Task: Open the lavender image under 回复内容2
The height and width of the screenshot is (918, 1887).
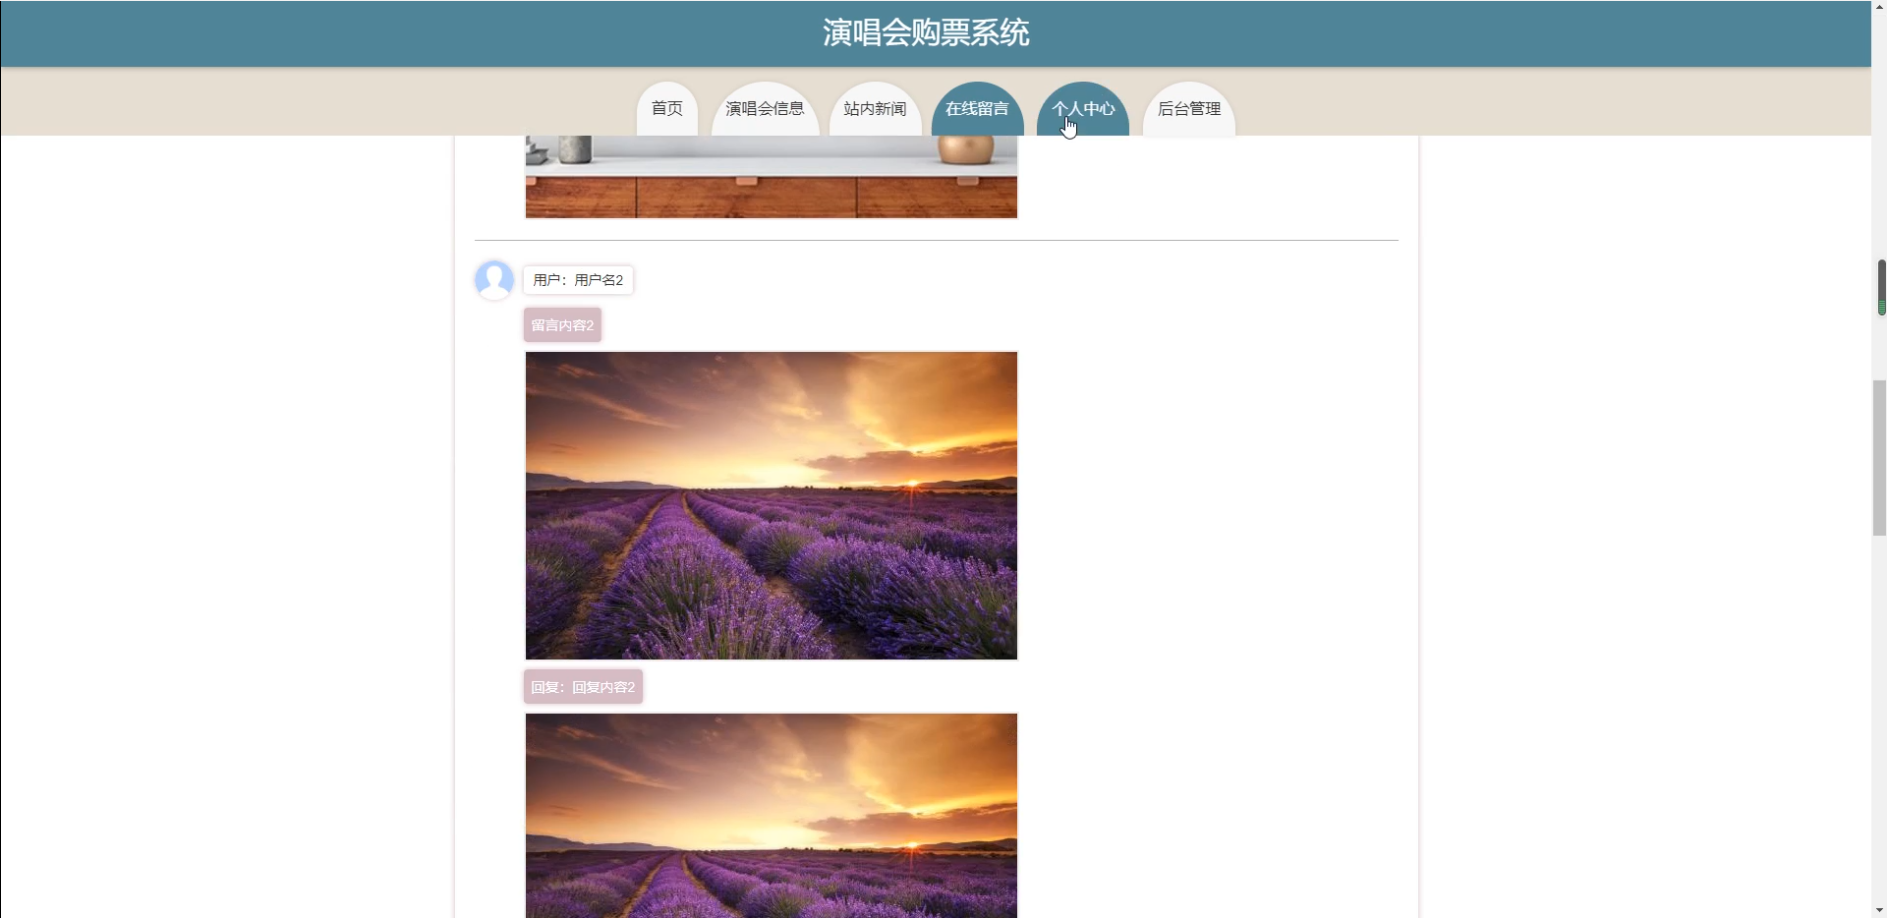Action: (771, 816)
